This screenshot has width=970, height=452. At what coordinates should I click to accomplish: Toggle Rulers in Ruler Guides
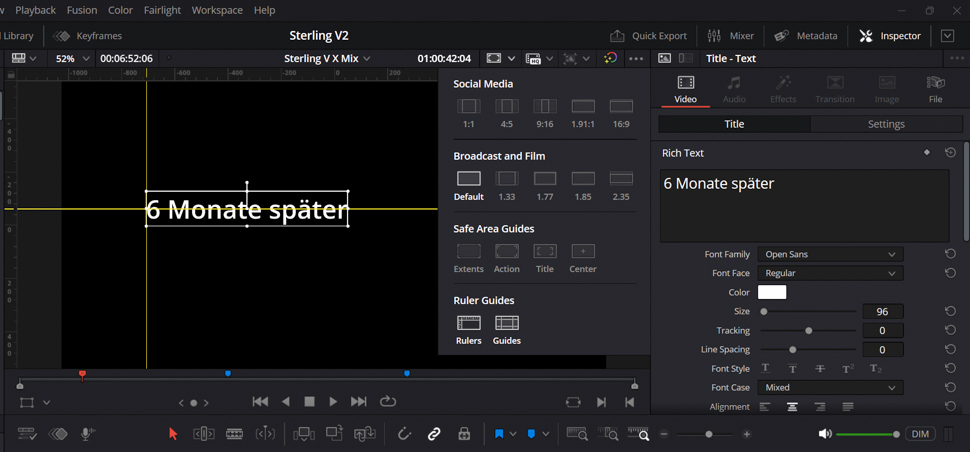click(x=468, y=323)
